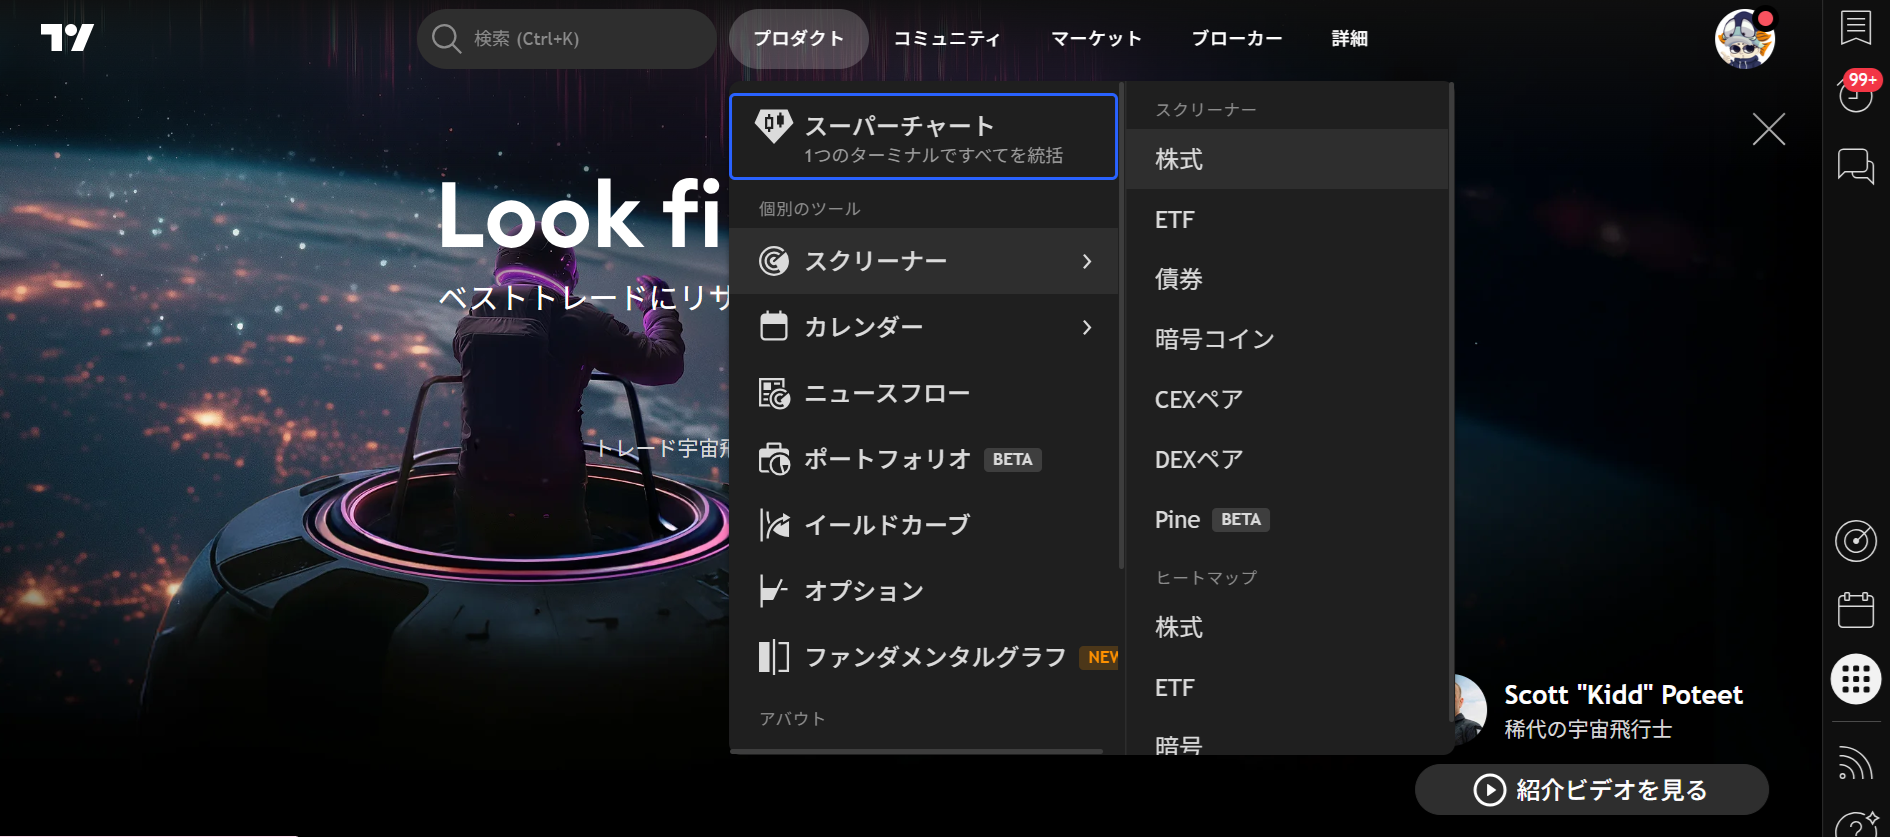Click the white grid apps sidebar icon
The image size is (1890, 837).
point(1855,679)
